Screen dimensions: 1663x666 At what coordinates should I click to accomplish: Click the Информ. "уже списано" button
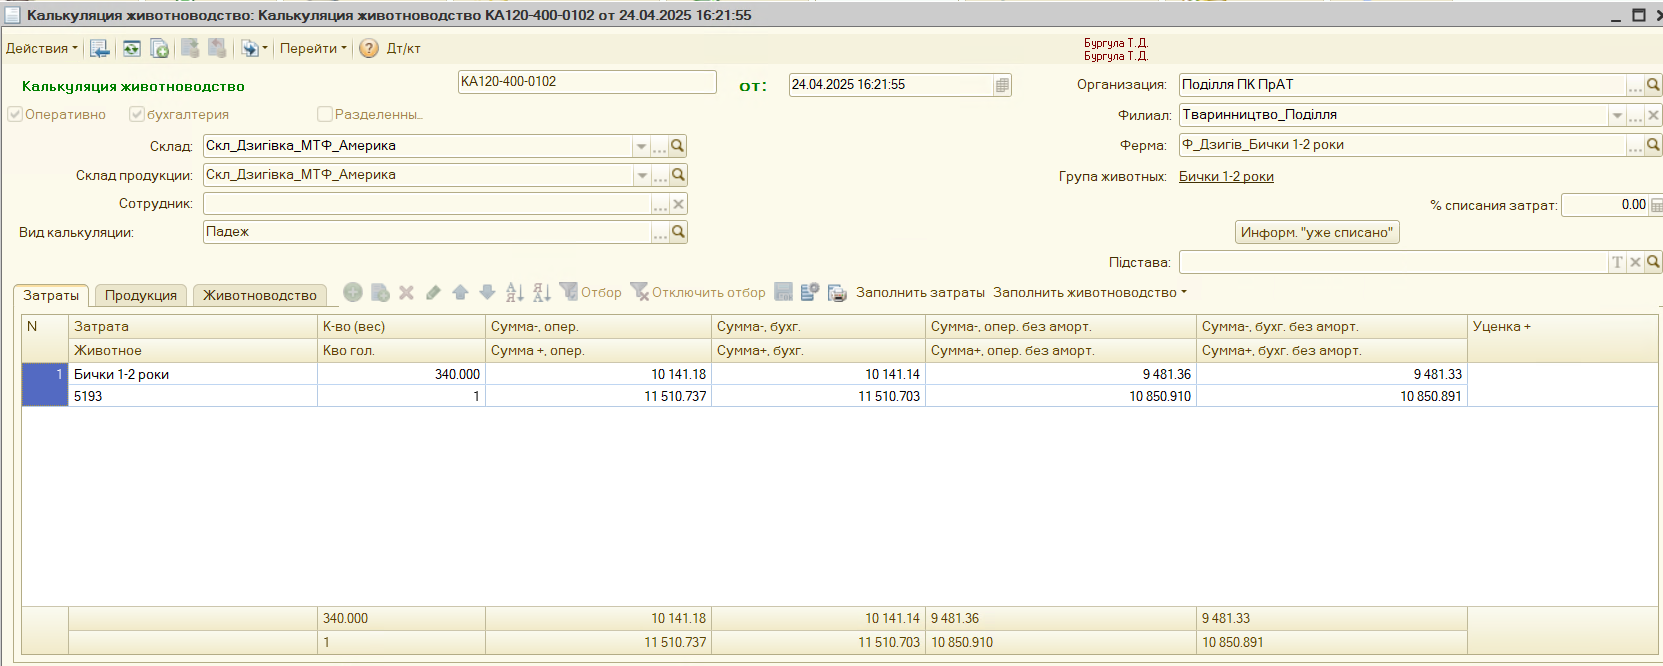point(1317,232)
